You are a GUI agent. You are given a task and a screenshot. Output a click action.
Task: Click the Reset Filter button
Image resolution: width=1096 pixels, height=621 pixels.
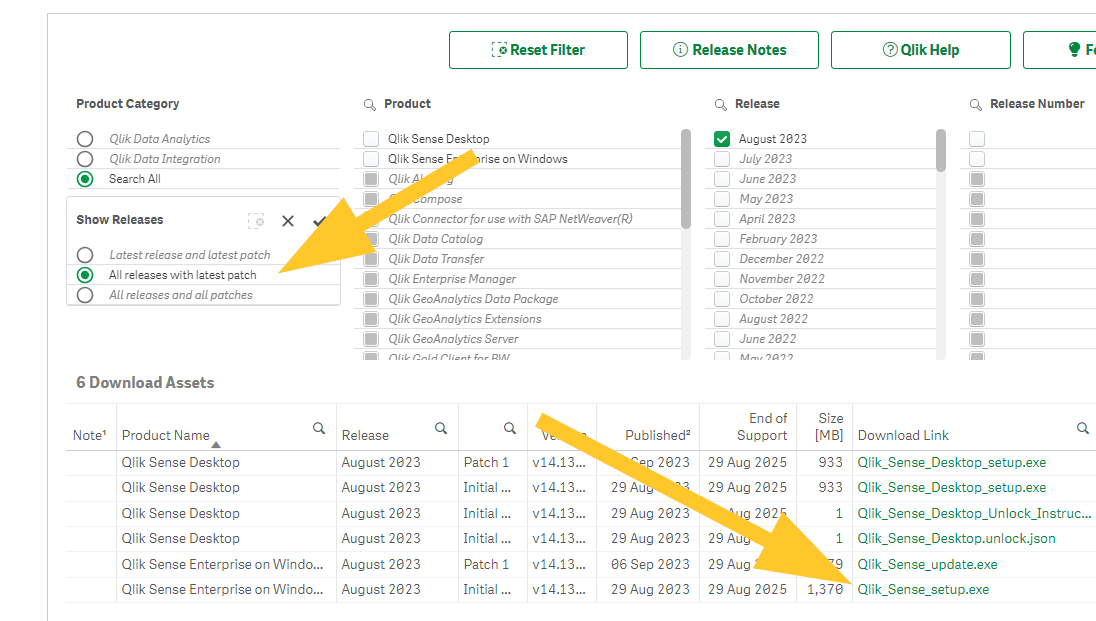[538, 49]
